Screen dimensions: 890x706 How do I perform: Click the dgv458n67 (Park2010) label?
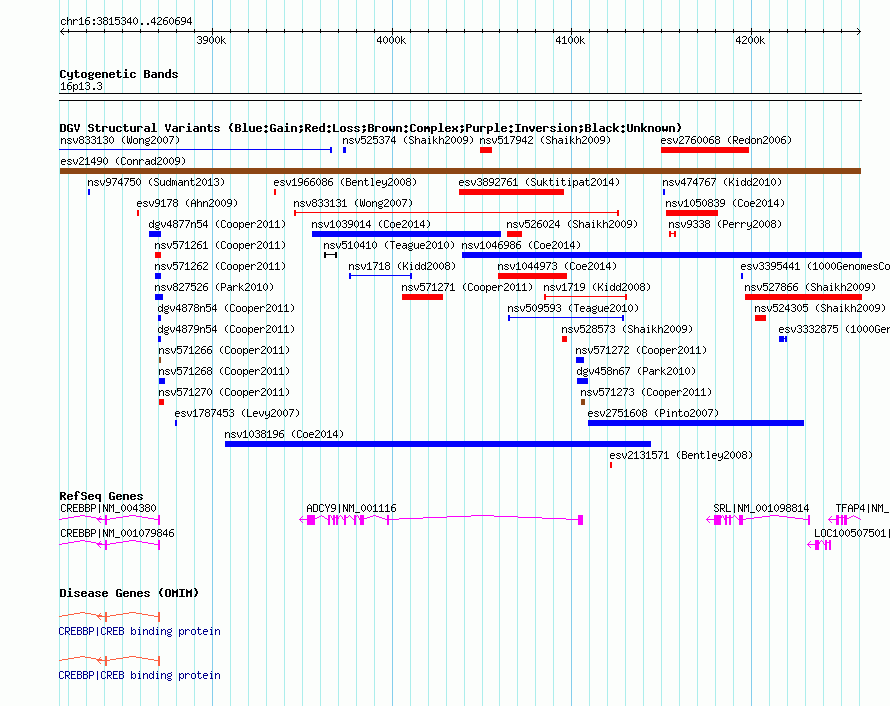(x=636, y=371)
